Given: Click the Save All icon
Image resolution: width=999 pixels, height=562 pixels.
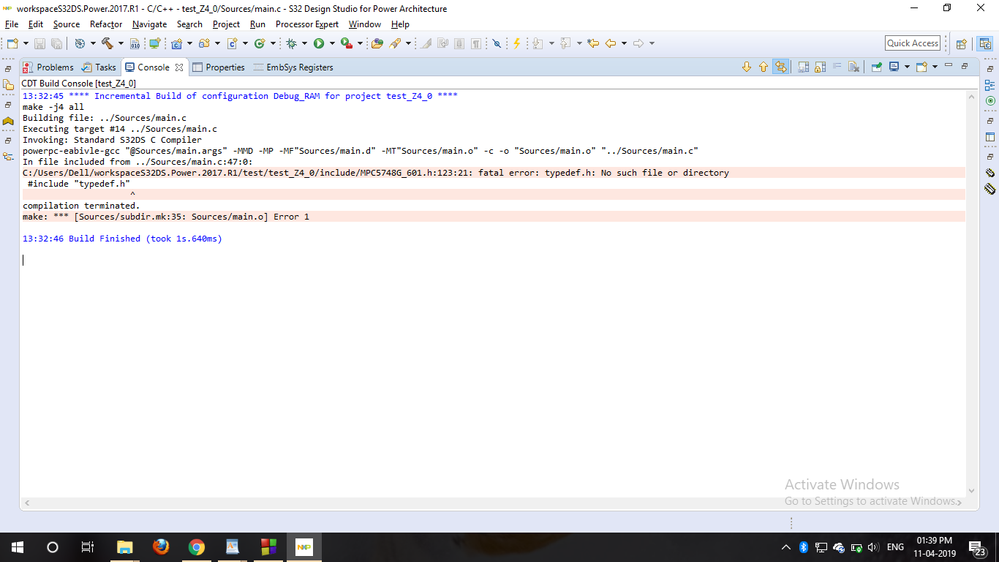Looking at the screenshot, I should coord(56,43).
